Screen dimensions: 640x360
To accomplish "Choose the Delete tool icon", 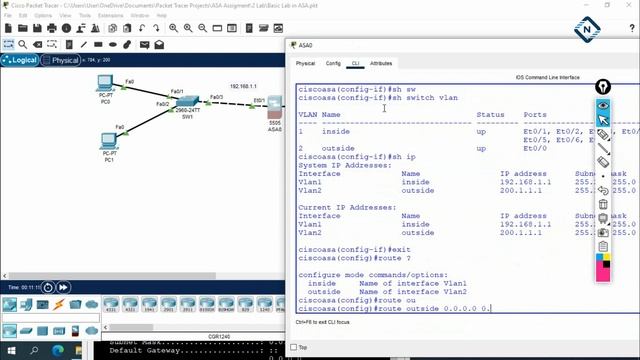I will pyautogui.click(x=38, y=44).
